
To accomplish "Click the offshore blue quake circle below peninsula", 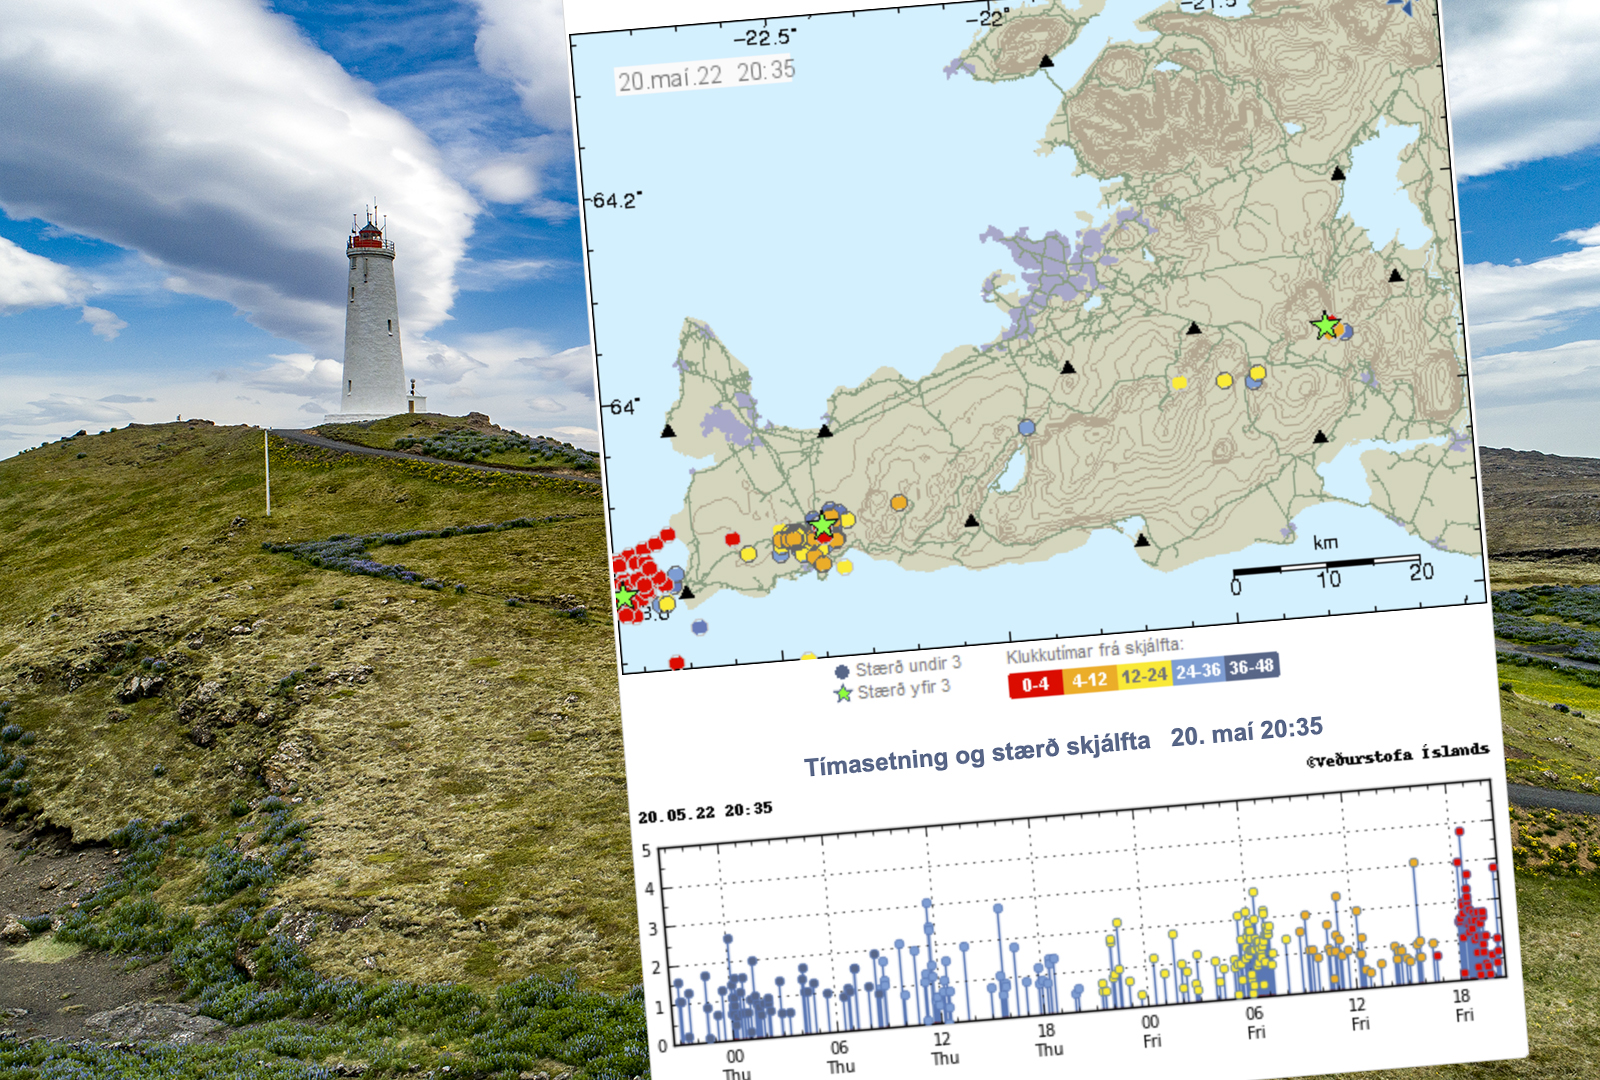I will click(700, 627).
